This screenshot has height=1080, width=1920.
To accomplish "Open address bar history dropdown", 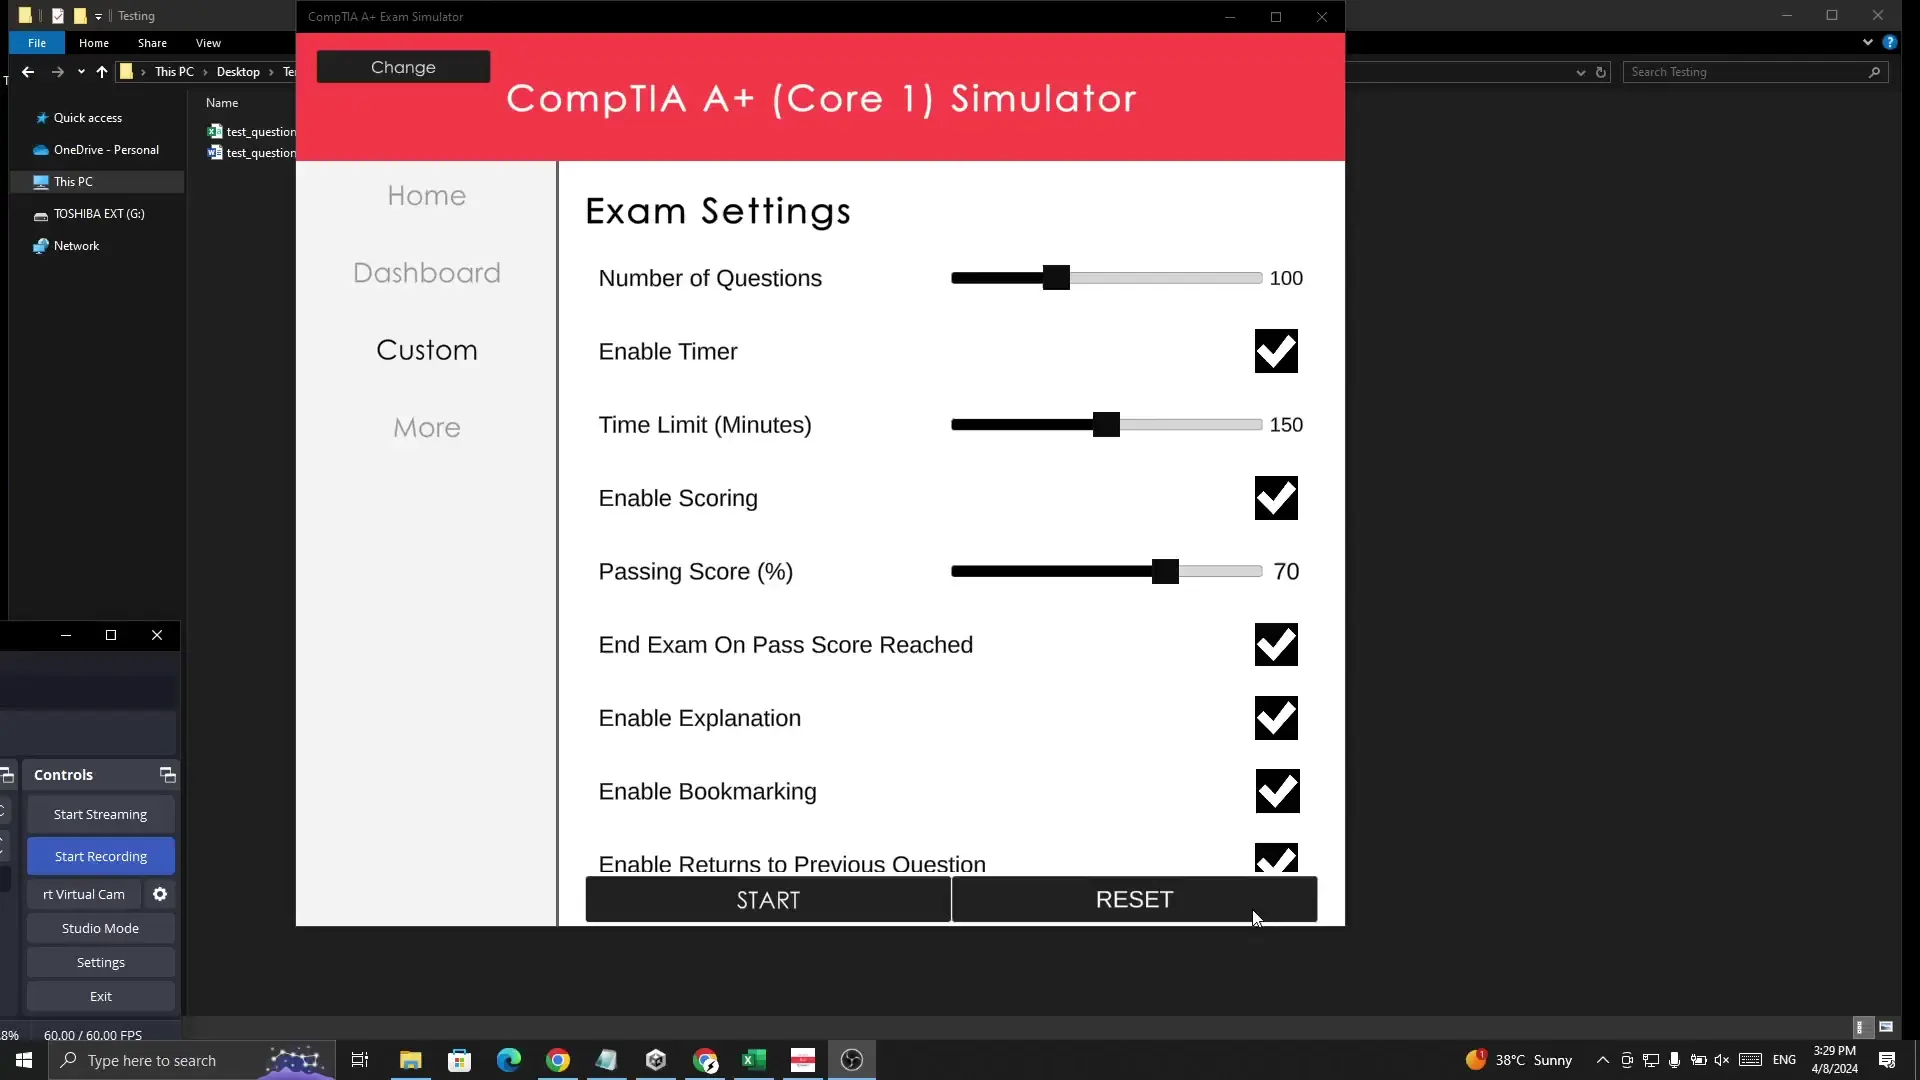I will click(1580, 72).
